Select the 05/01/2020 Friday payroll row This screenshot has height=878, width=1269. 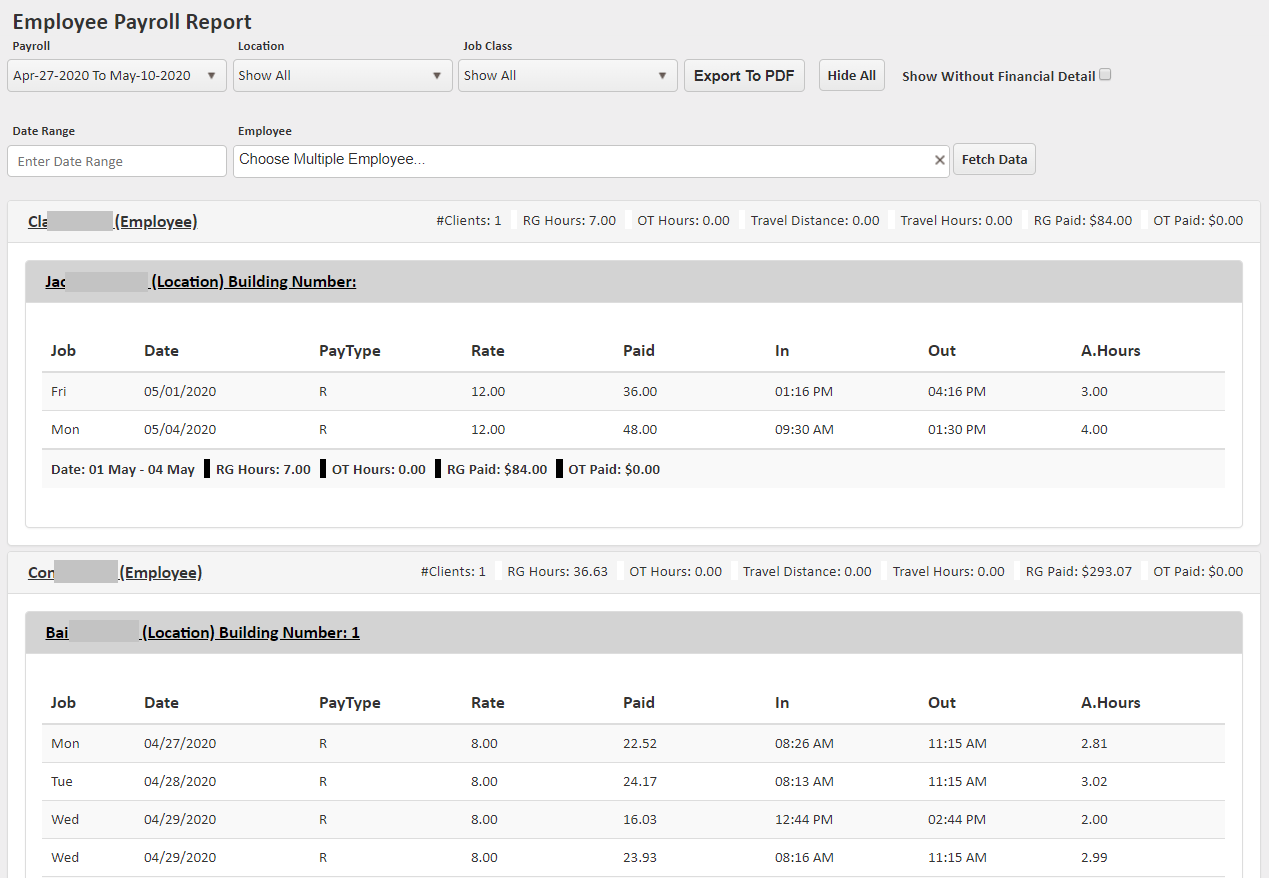click(633, 392)
